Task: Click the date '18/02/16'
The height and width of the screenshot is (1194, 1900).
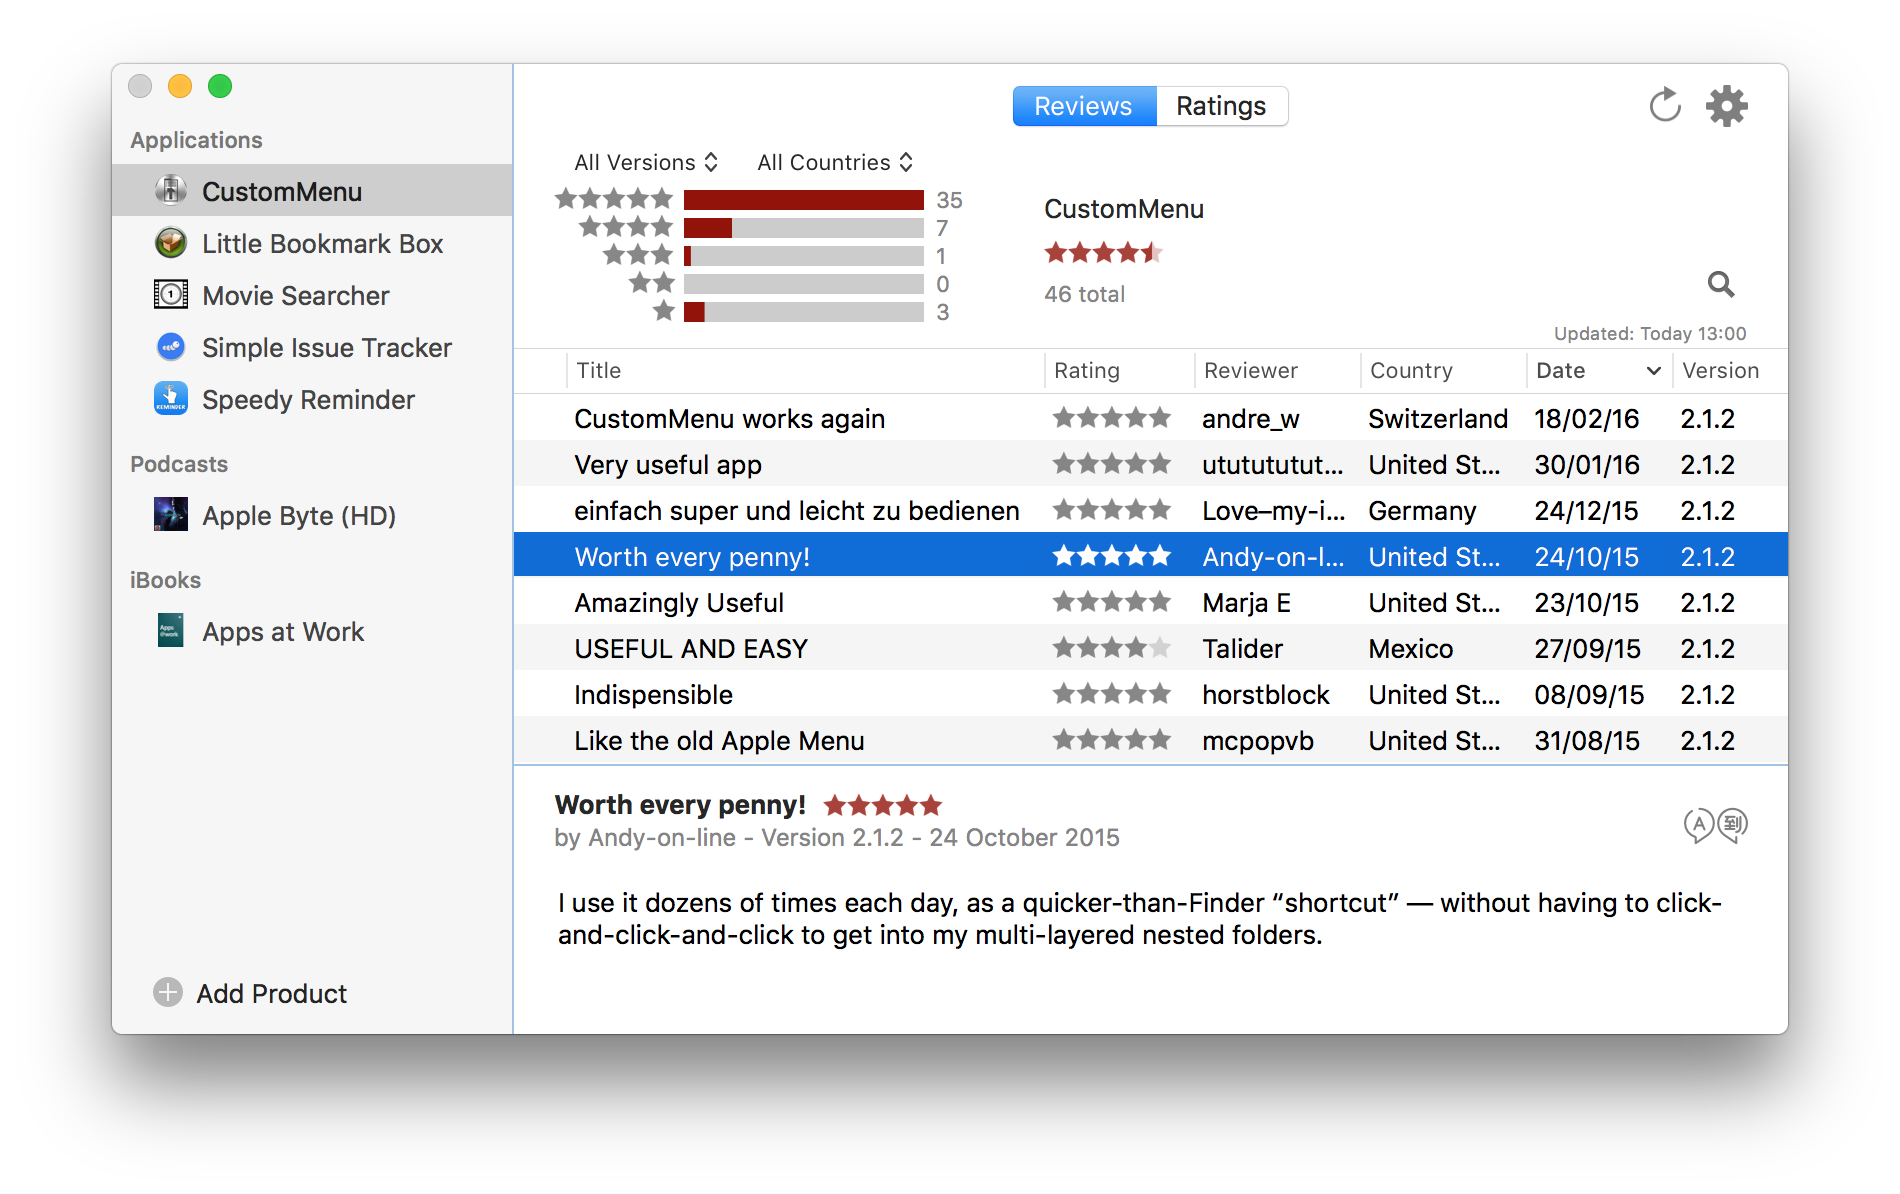Action: click(x=1587, y=419)
